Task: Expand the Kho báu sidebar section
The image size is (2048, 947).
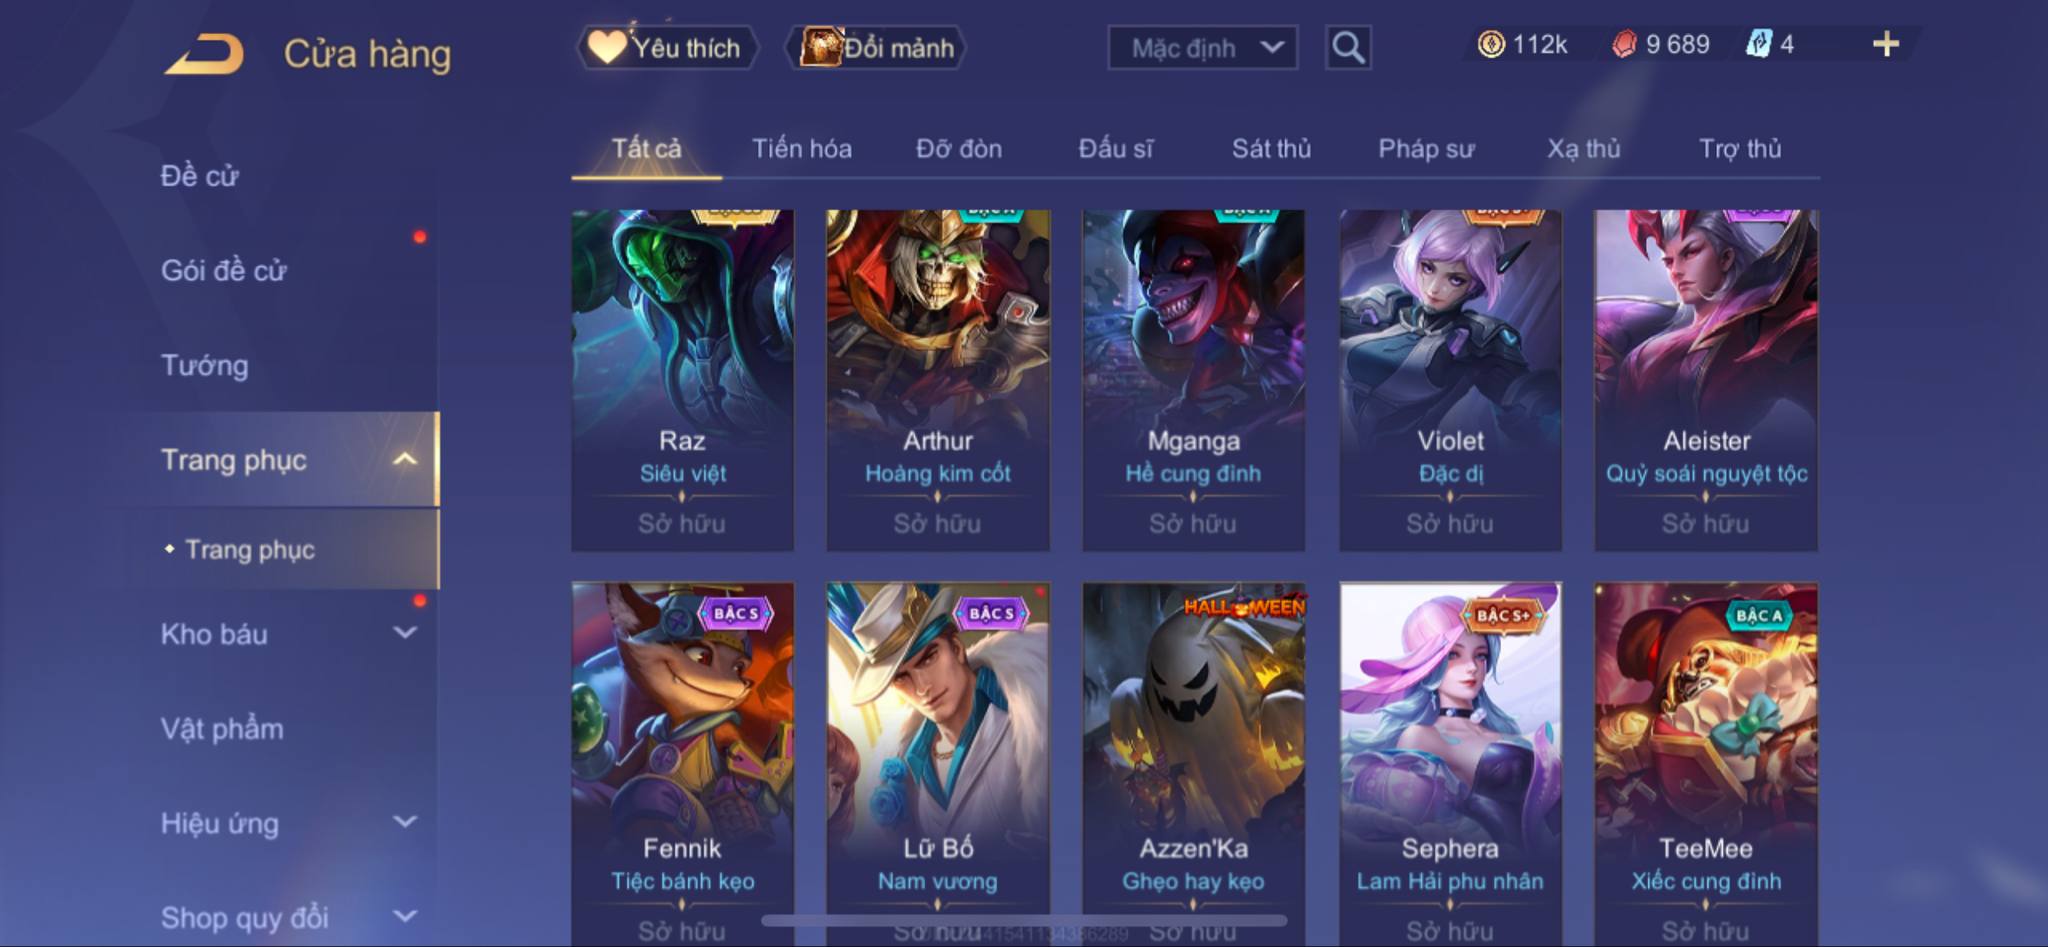Action: pyautogui.click(x=405, y=633)
